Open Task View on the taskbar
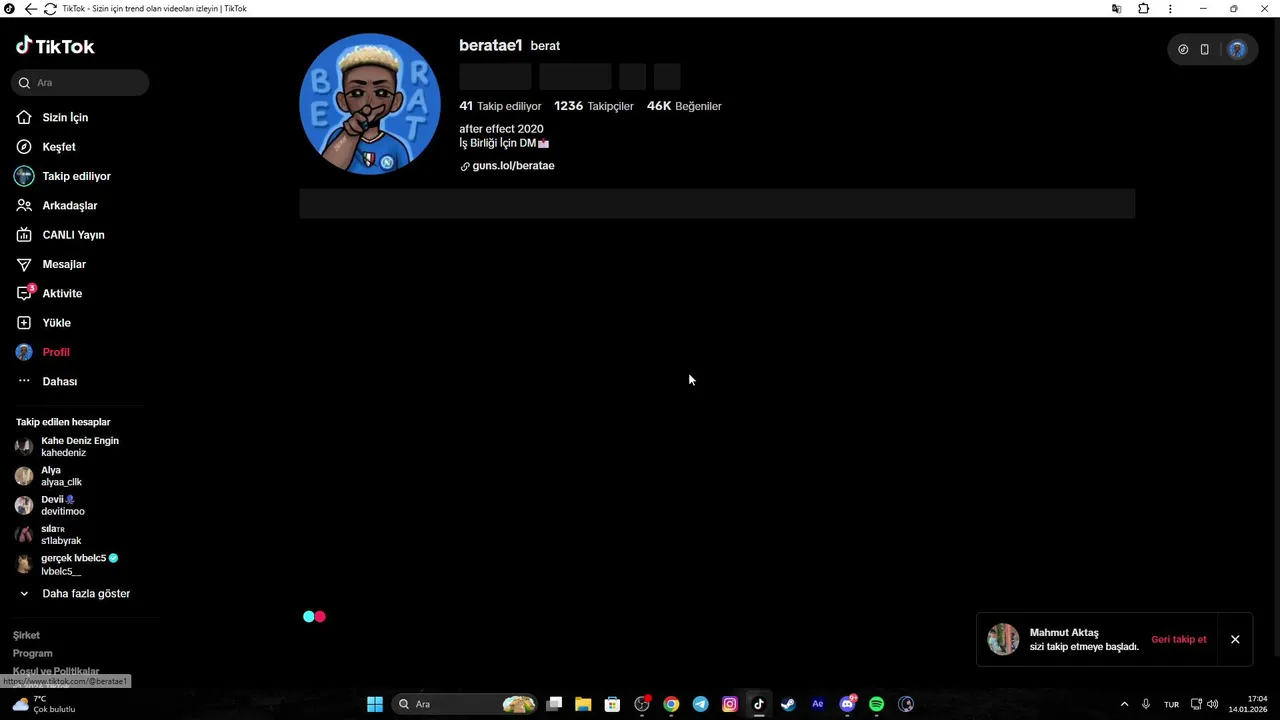The image size is (1280, 720). (554, 704)
